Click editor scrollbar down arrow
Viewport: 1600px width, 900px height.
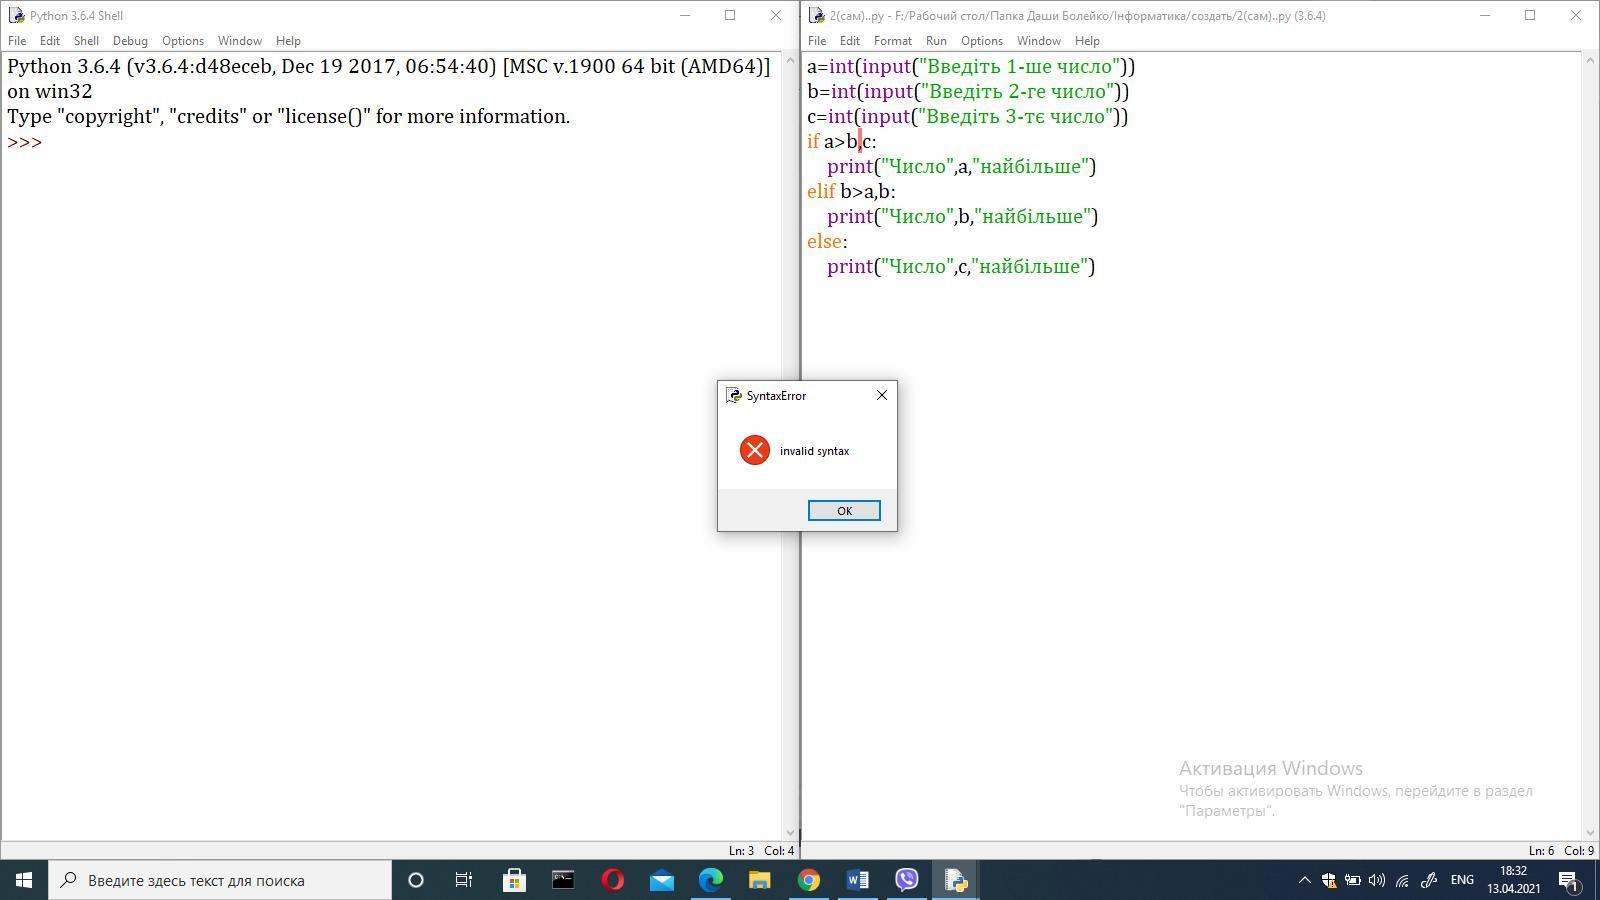(x=1590, y=832)
